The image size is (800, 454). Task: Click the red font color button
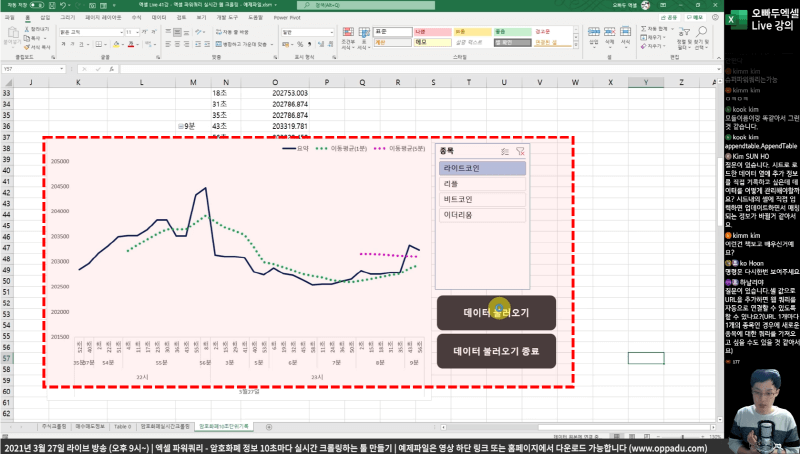(131, 44)
